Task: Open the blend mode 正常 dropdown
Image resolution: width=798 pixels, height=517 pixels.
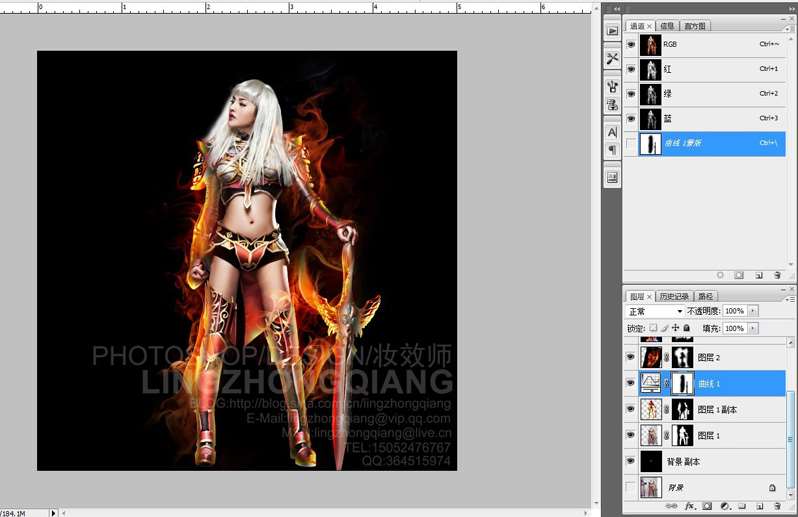Action: click(656, 311)
